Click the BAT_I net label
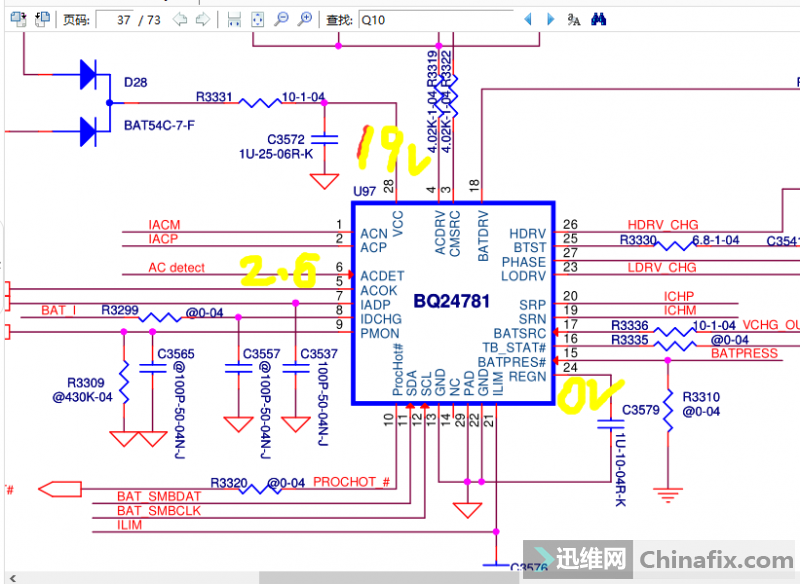This screenshot has width=800, height=584. 59,310
